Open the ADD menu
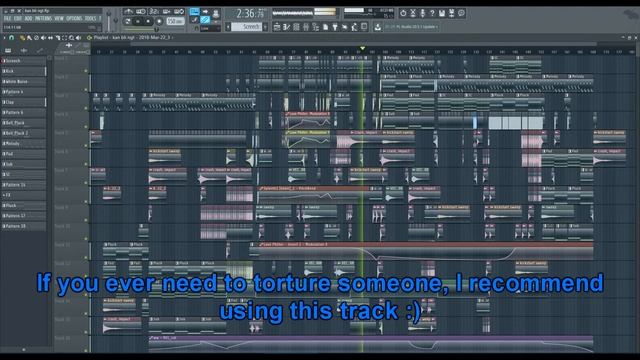 pyautogui.click(x=28, y=18)
